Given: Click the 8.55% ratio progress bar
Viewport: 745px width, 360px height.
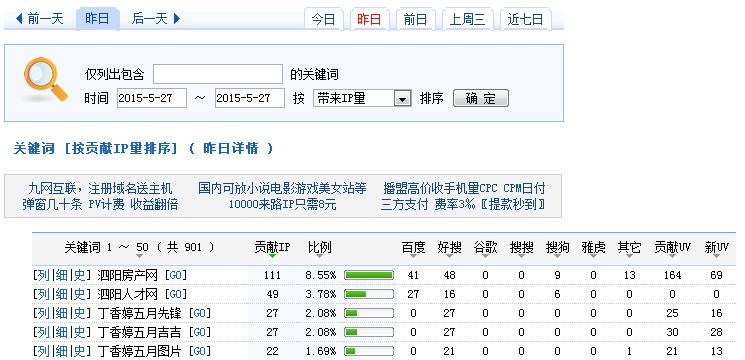Looking at the screenshot, I should tap(369, 275).
